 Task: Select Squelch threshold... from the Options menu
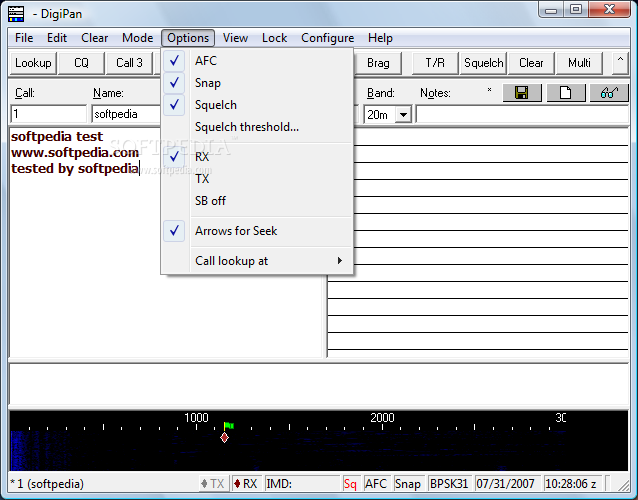coord(246,127)
